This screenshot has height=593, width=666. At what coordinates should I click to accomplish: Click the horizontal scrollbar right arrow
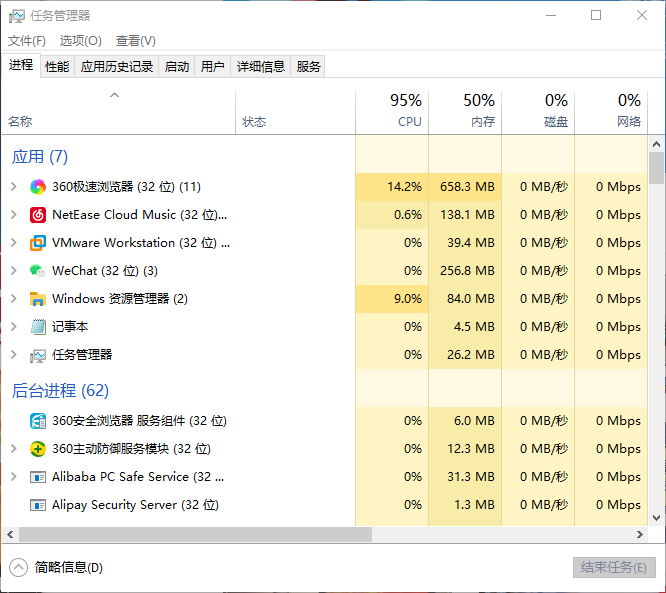tap(640, 535)
